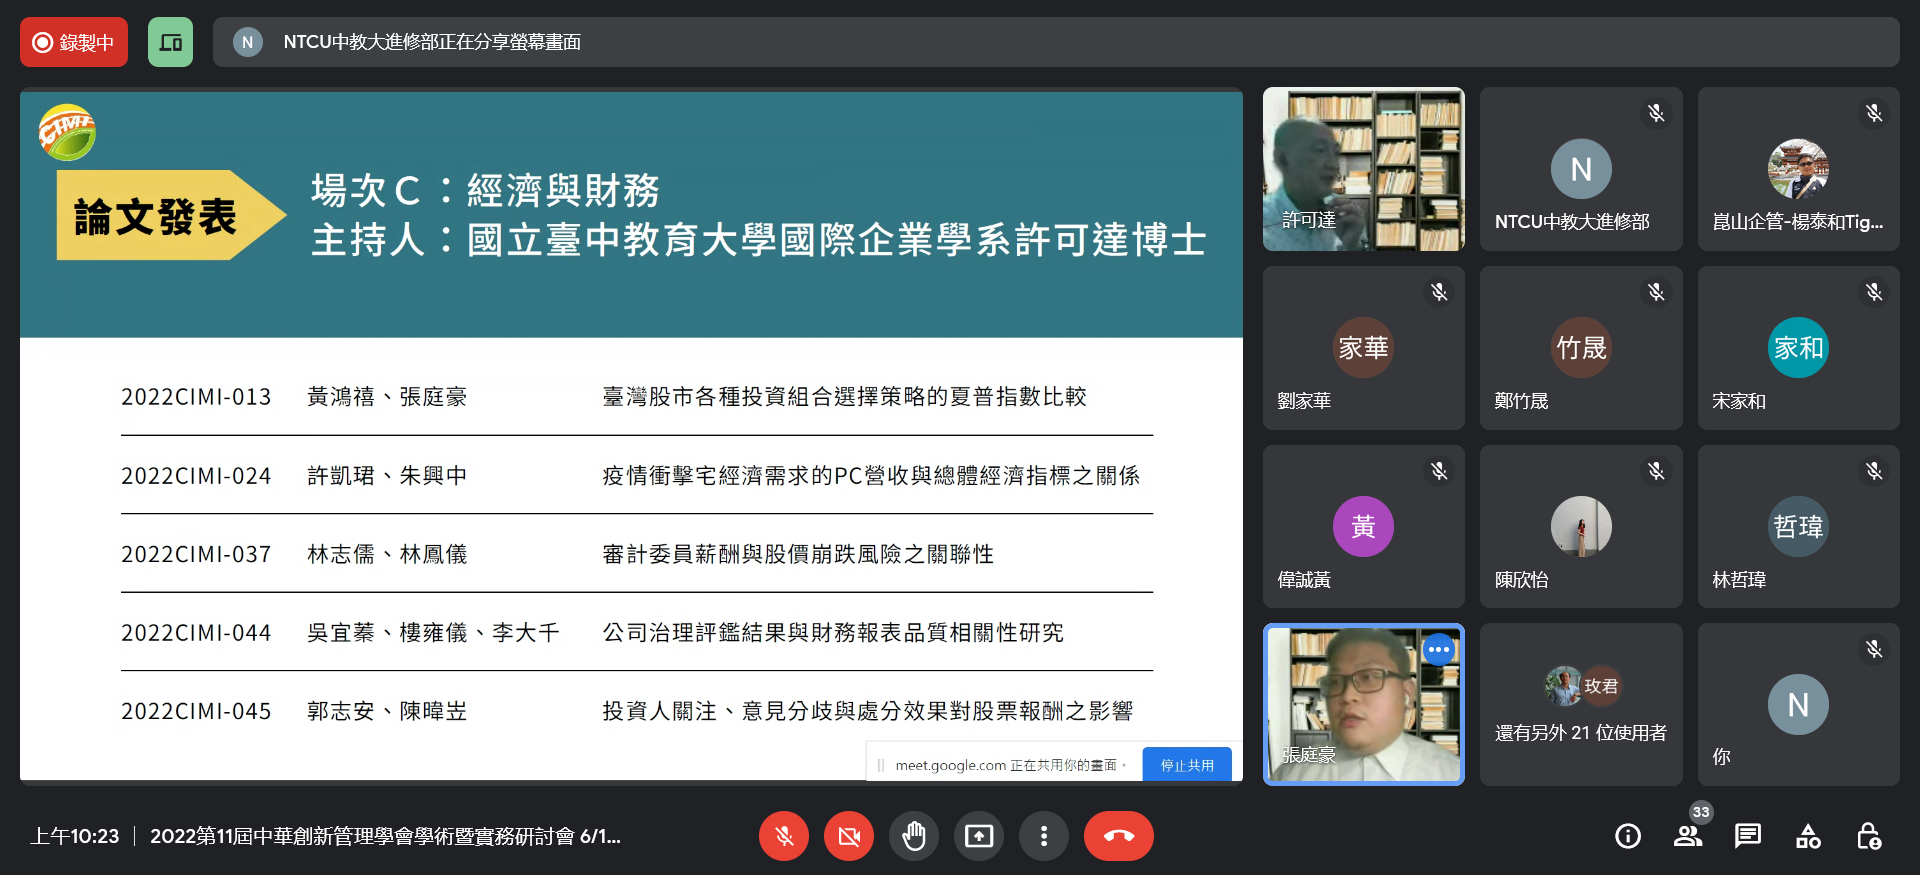Open the activities shapes icon
Screen dimensions: 1920x875
[x=1808, y=836]
